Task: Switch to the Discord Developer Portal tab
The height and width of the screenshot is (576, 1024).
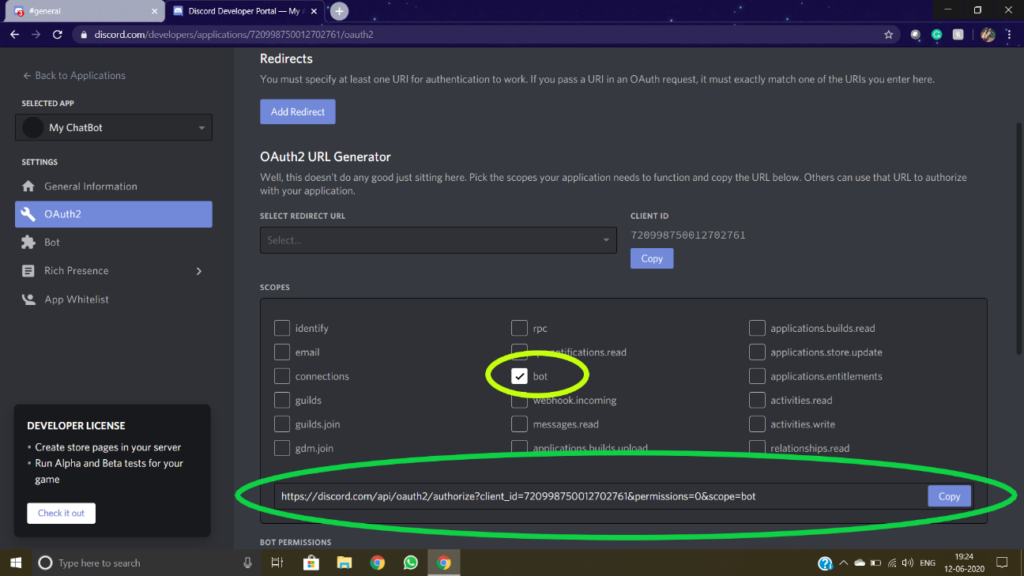Action: (x=243, y=11)
